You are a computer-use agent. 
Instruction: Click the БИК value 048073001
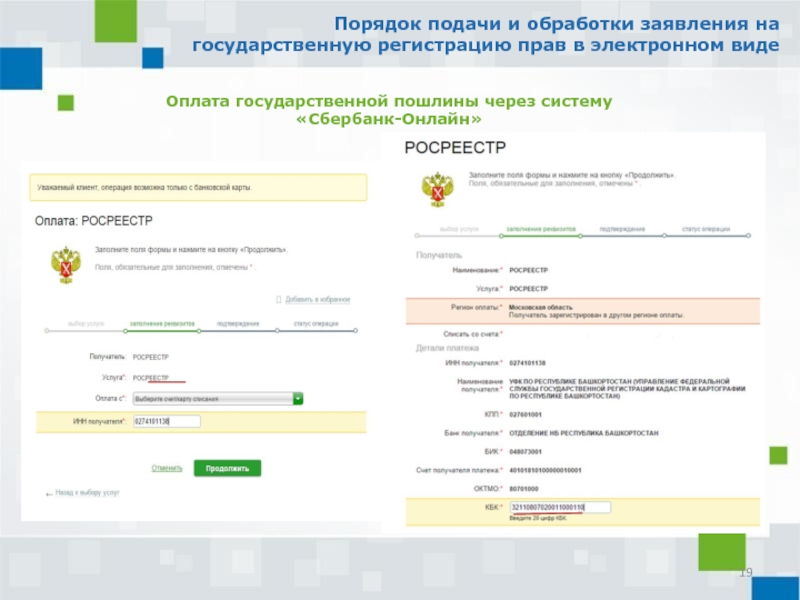pos(526,452)
